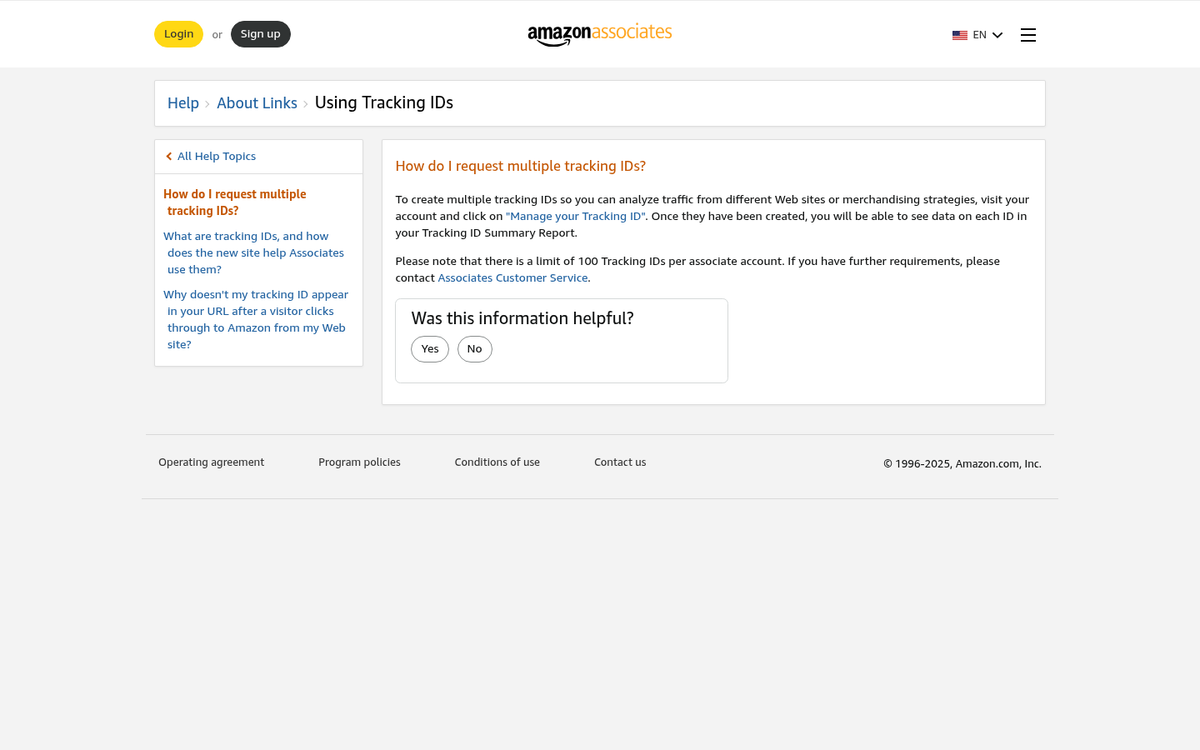Click Yes to mark information helpful

pyautogui.click(x=430, y=349)
